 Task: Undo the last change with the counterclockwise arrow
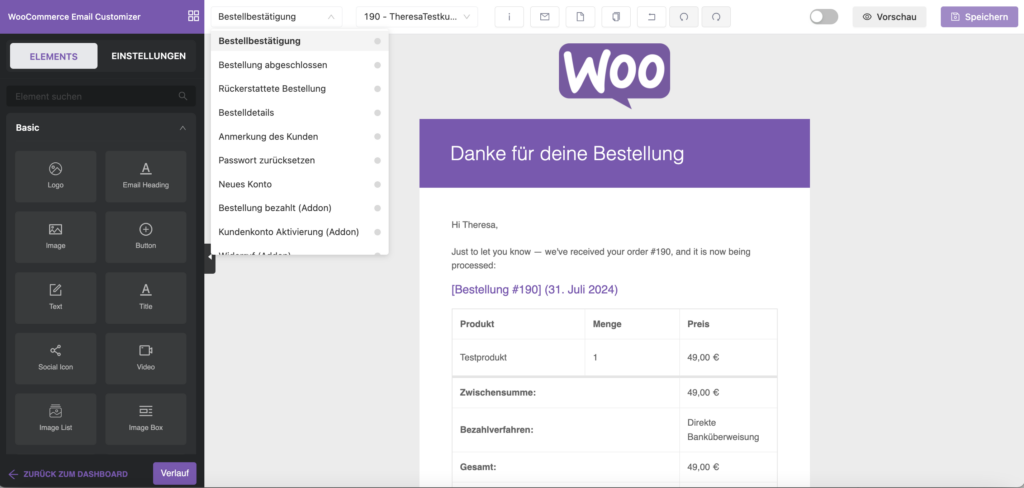(684, 17)
